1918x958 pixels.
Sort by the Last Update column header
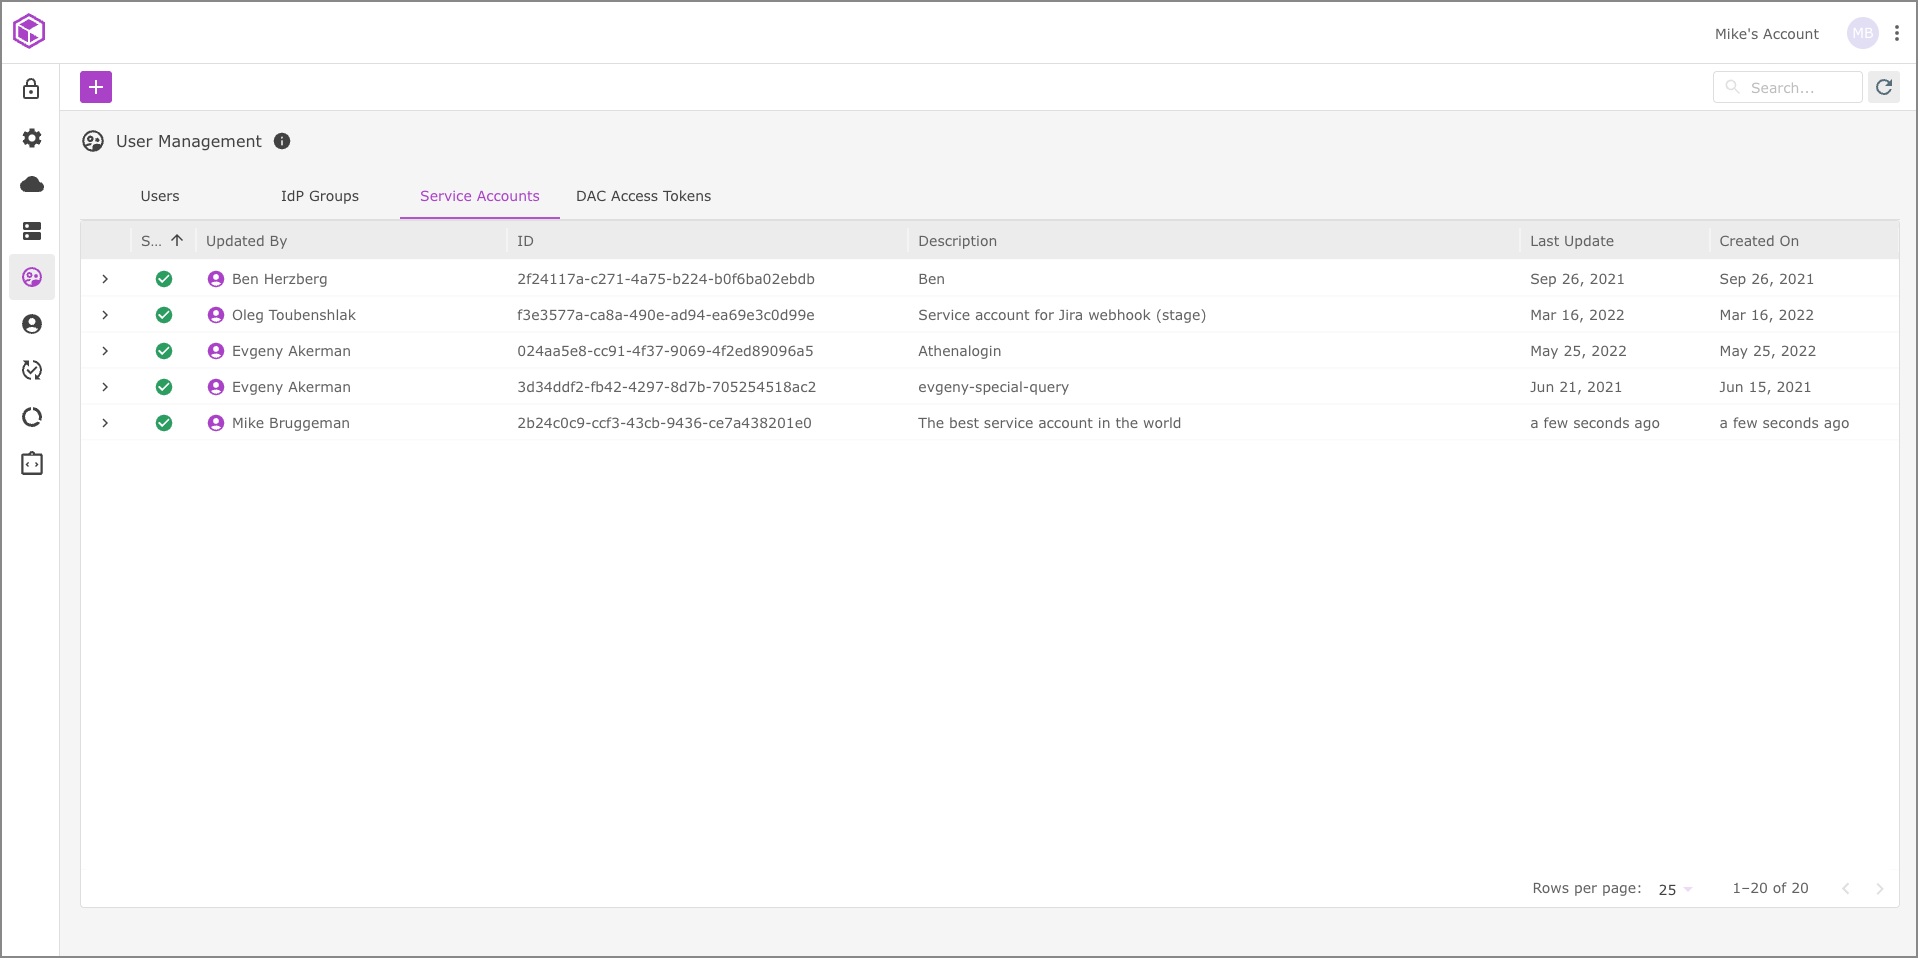click(x=1571, y=241)
